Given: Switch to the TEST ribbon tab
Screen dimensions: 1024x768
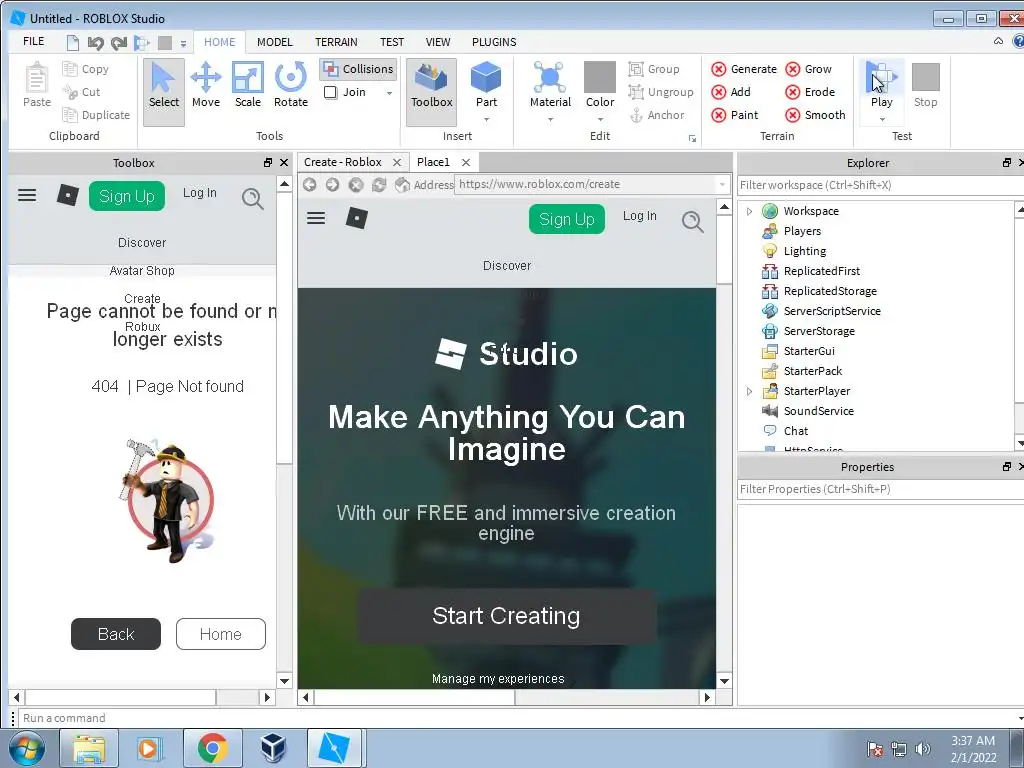Looking at the screenshot, I should [392, 42].
